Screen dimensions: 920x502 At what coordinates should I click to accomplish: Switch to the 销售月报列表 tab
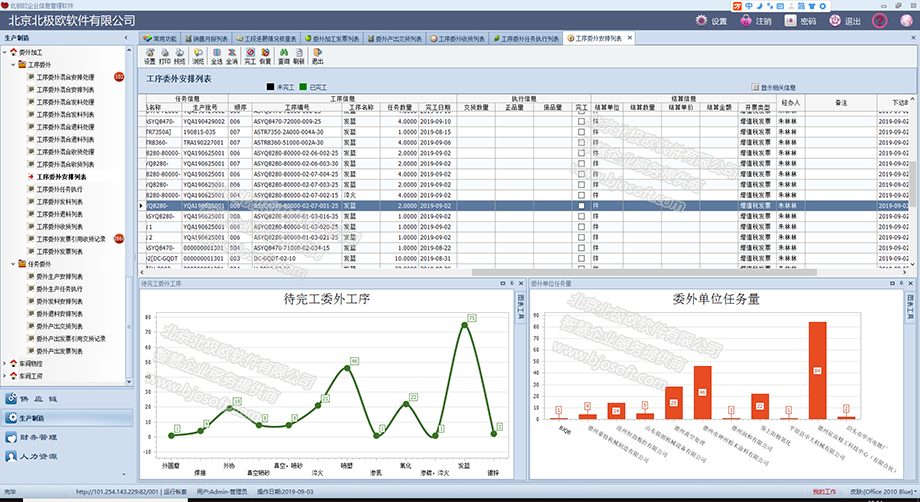206,39
